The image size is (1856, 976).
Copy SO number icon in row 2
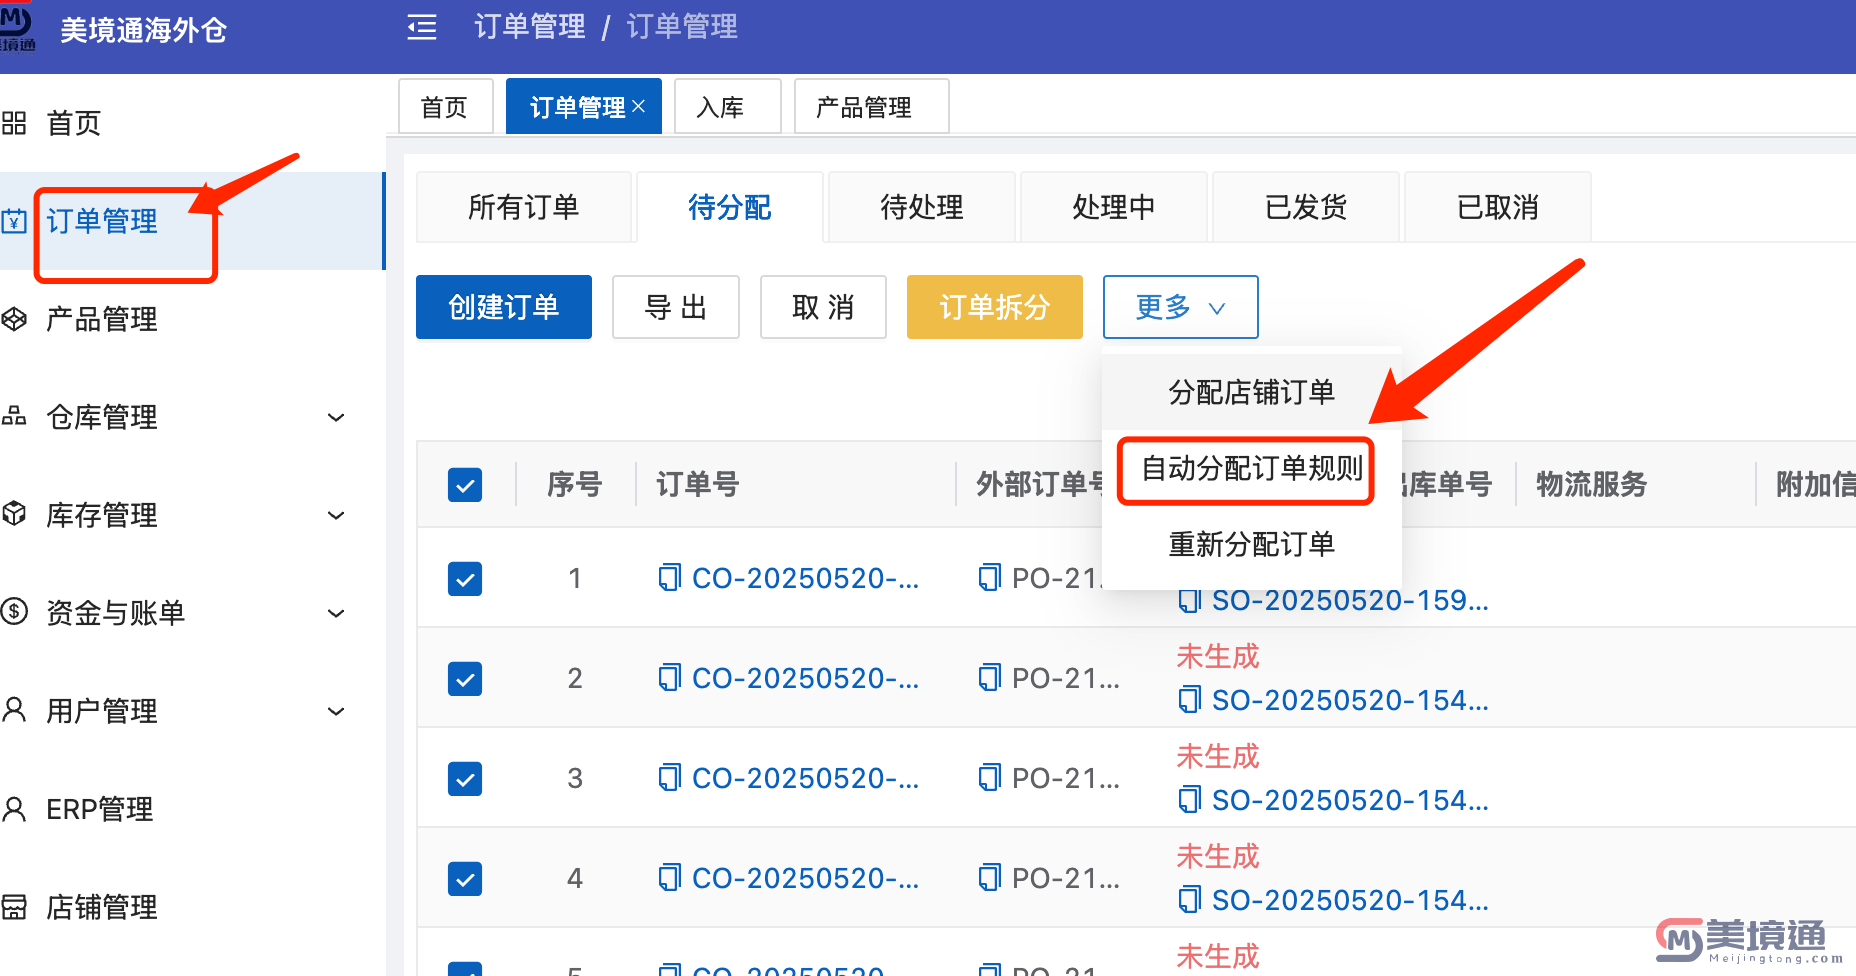[1190, 699]
